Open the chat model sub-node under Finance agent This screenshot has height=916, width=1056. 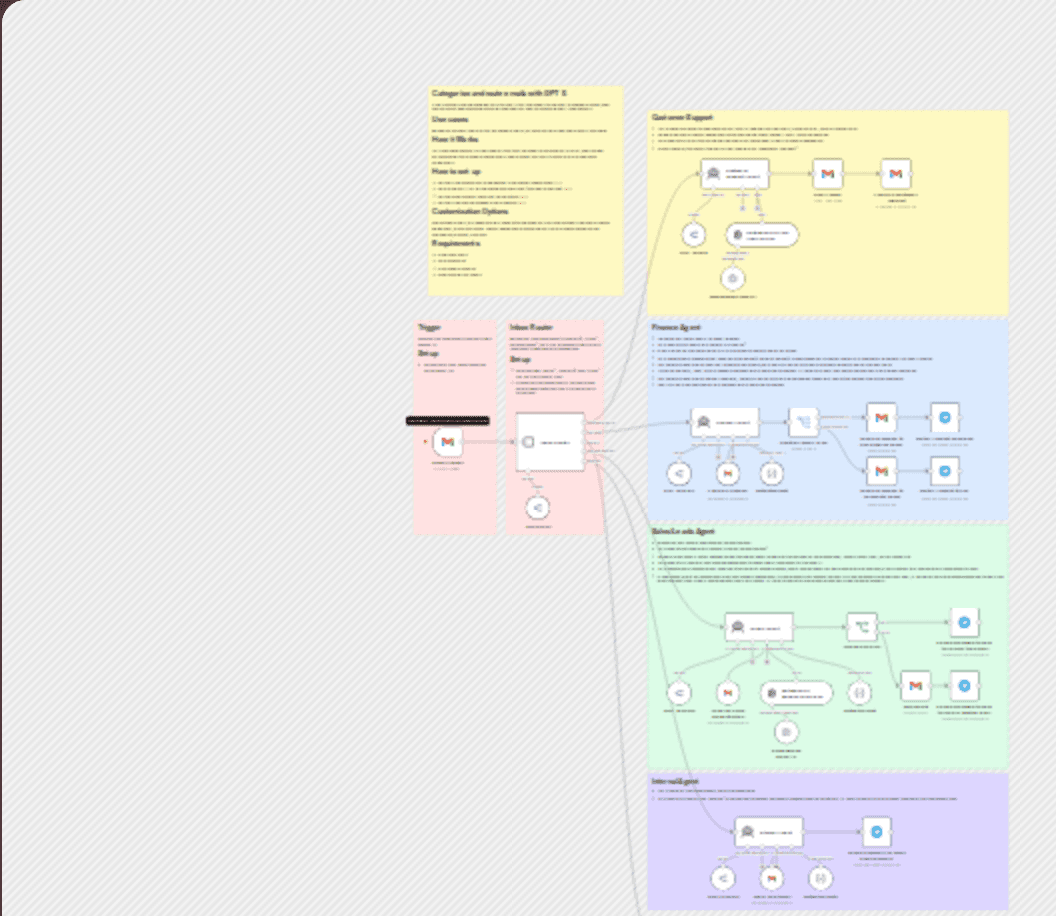(x=679, y=473)
